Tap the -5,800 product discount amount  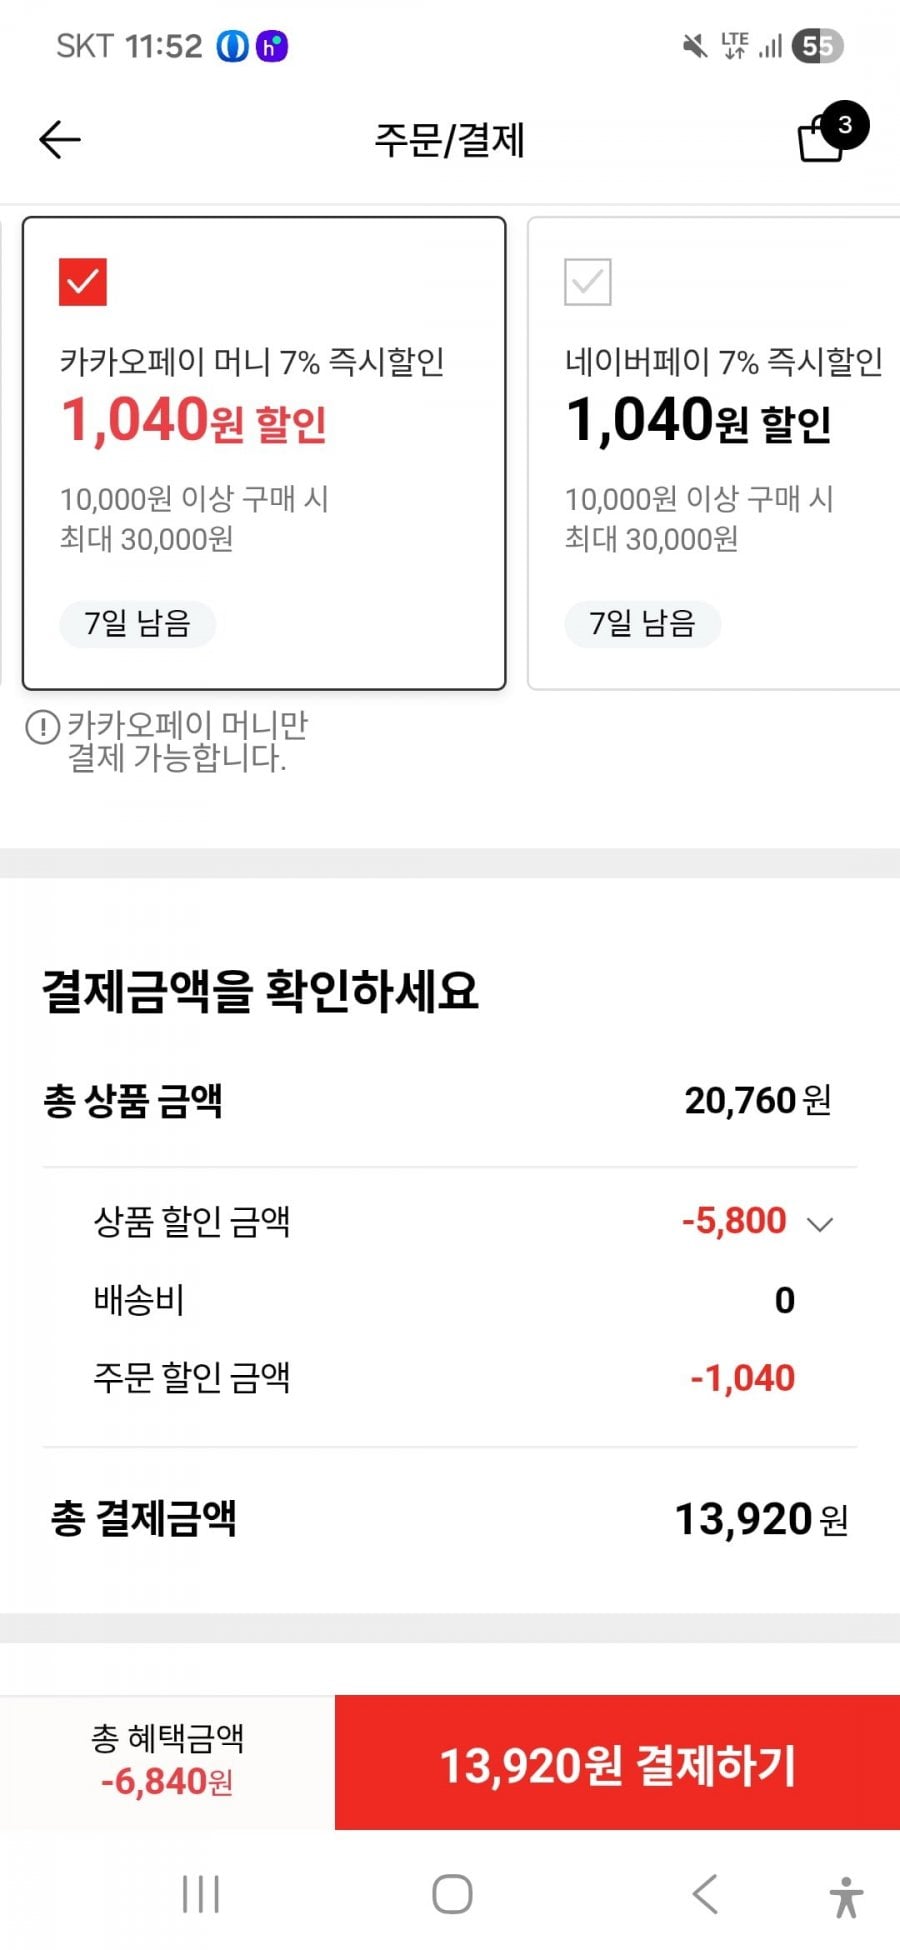(x=734, y=1221)
